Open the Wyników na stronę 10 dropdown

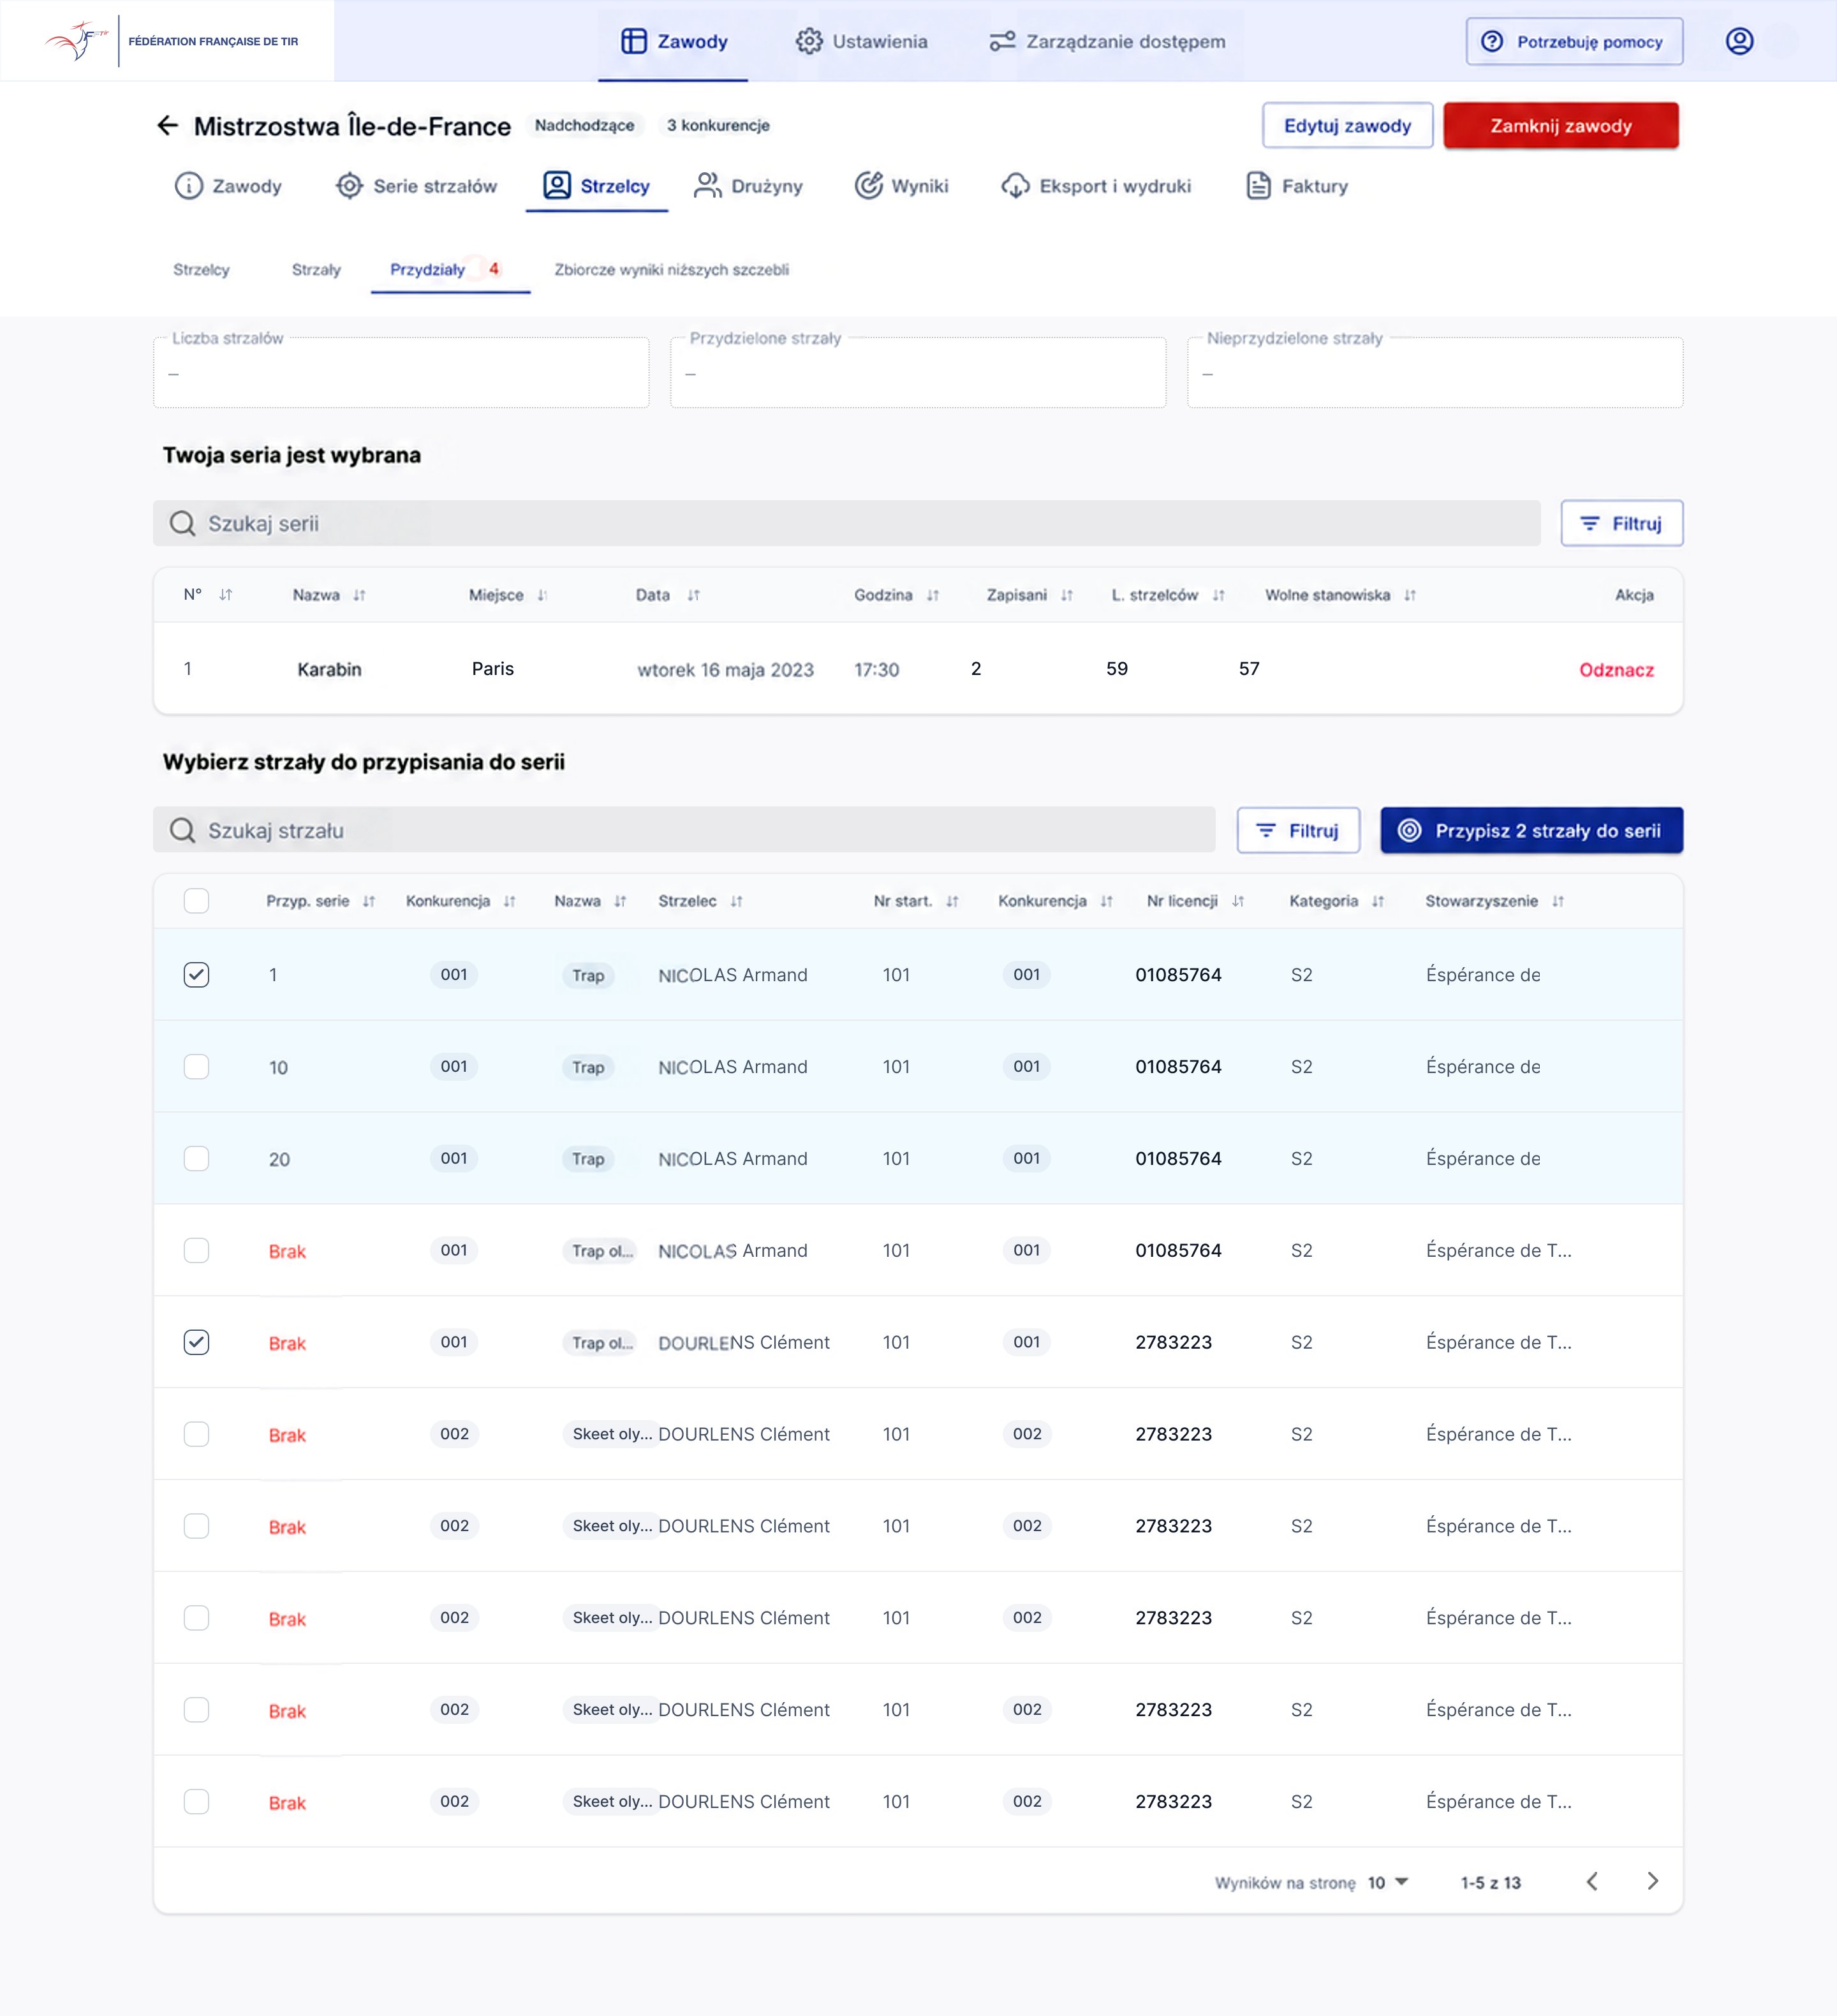[x=1388, y=1882]
